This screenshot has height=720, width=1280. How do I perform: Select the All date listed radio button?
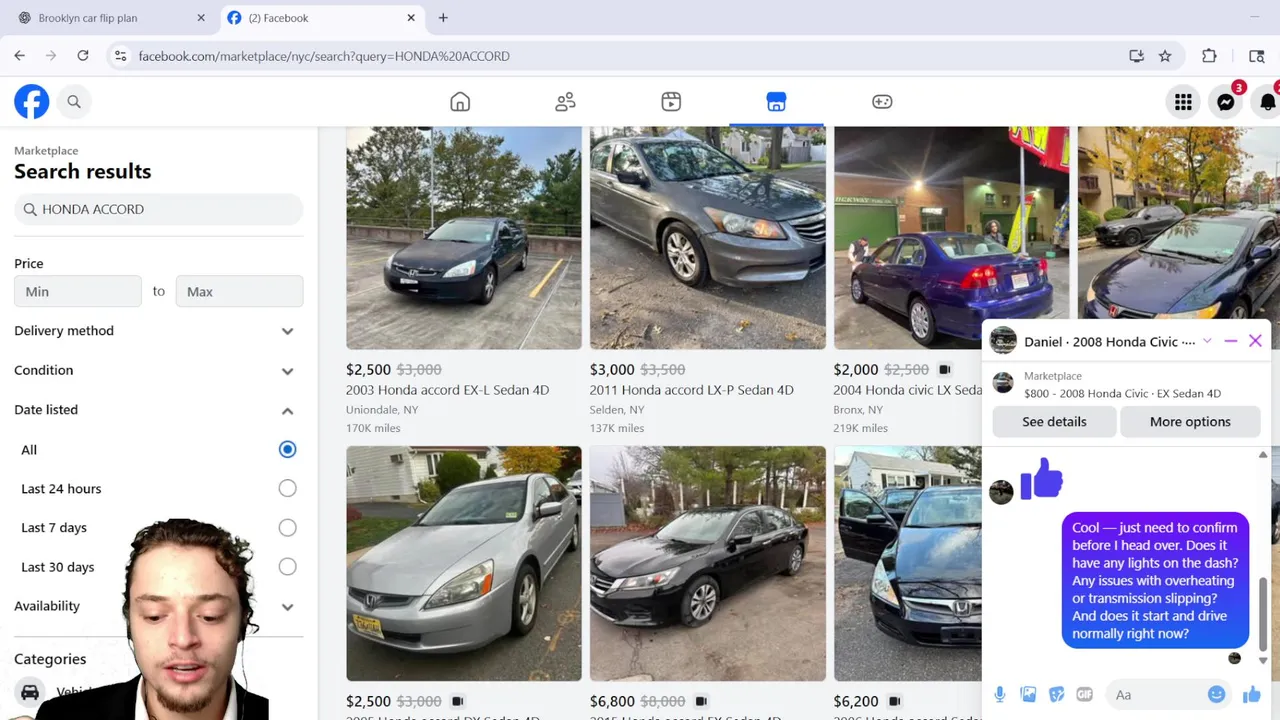tap(287, 449)
